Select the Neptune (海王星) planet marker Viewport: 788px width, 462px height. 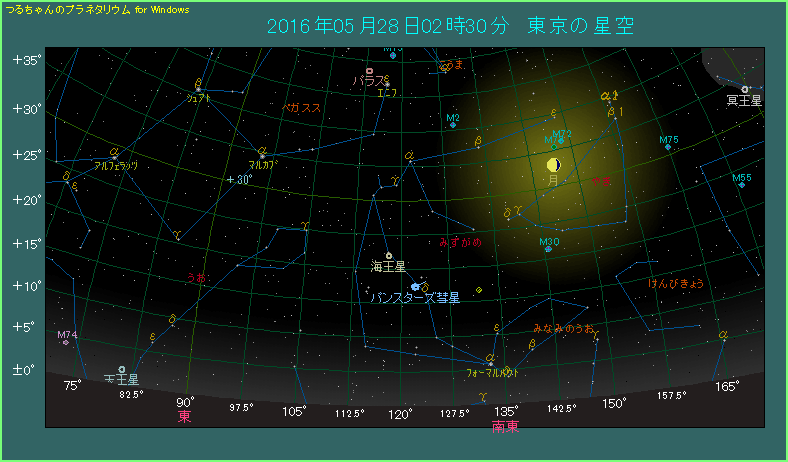[388, 255]
